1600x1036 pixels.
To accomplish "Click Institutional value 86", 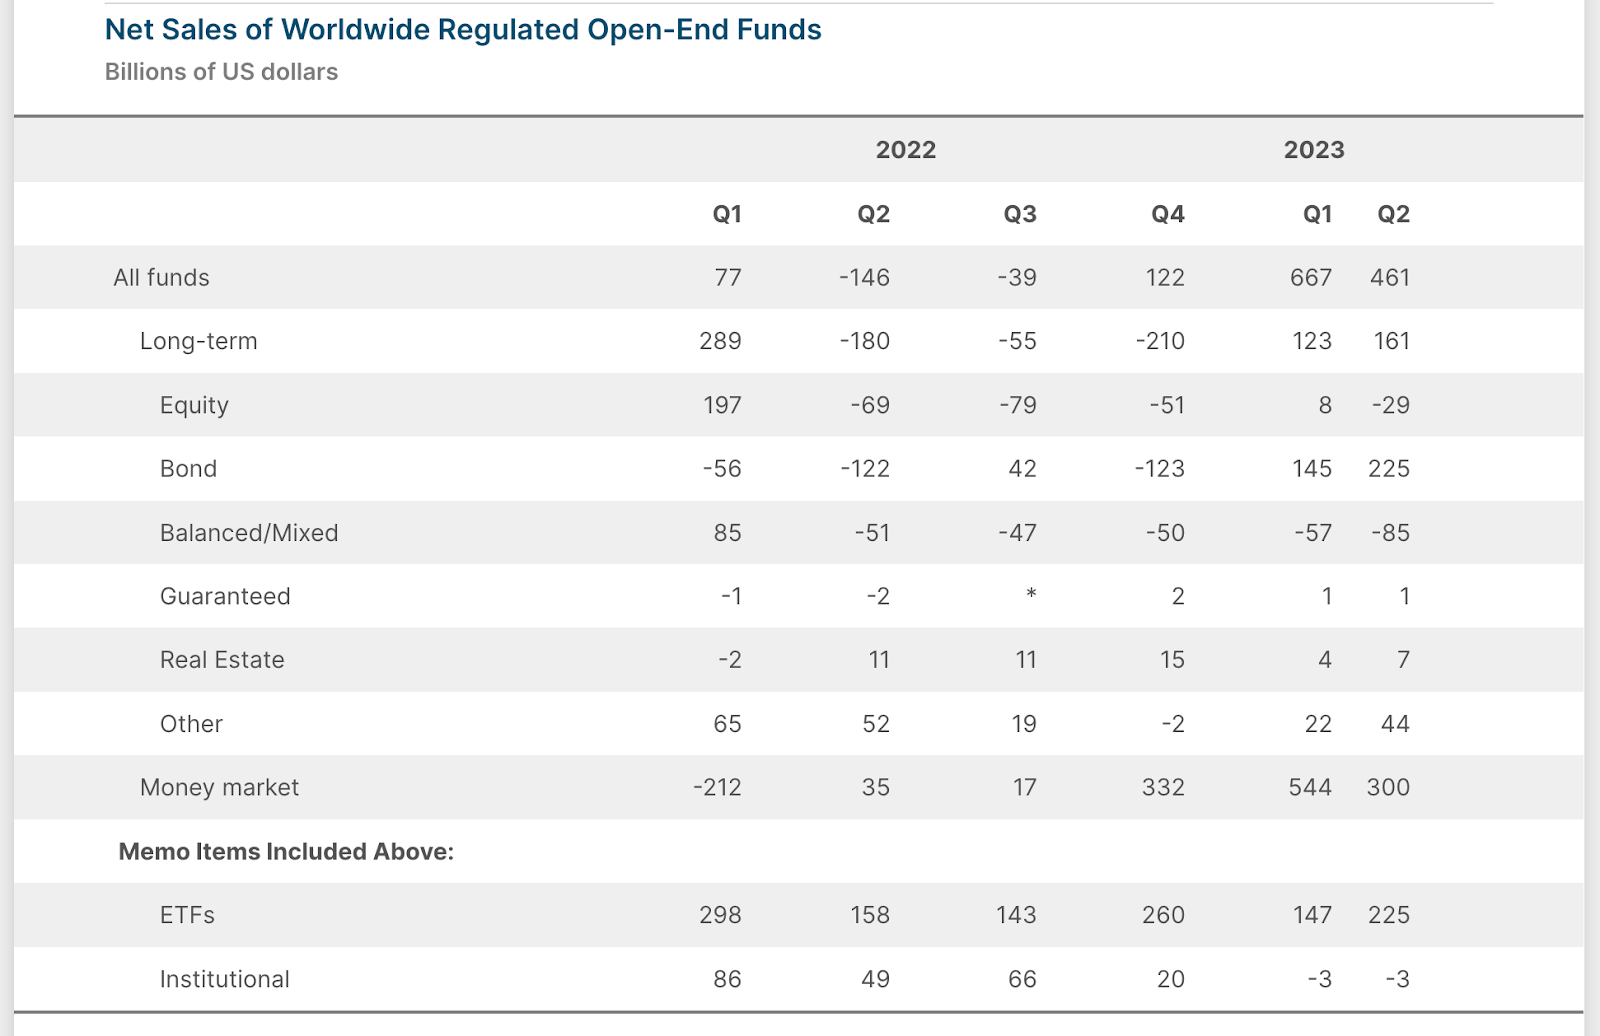I will [727, 979].
